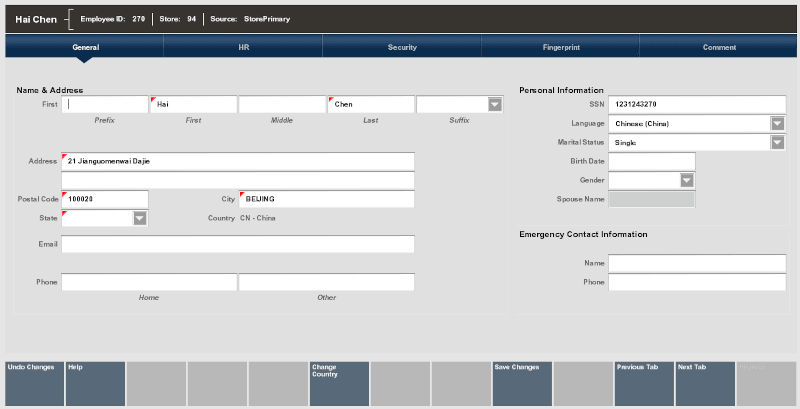The width and height of the screenshot is (800, 409).
Task: Click Undo Changes button
Action: coord(35,384)
